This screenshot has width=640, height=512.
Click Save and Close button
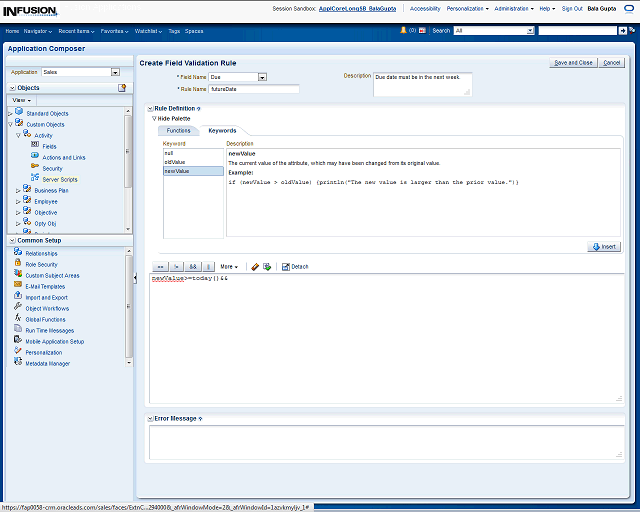[x=573, y=62]
